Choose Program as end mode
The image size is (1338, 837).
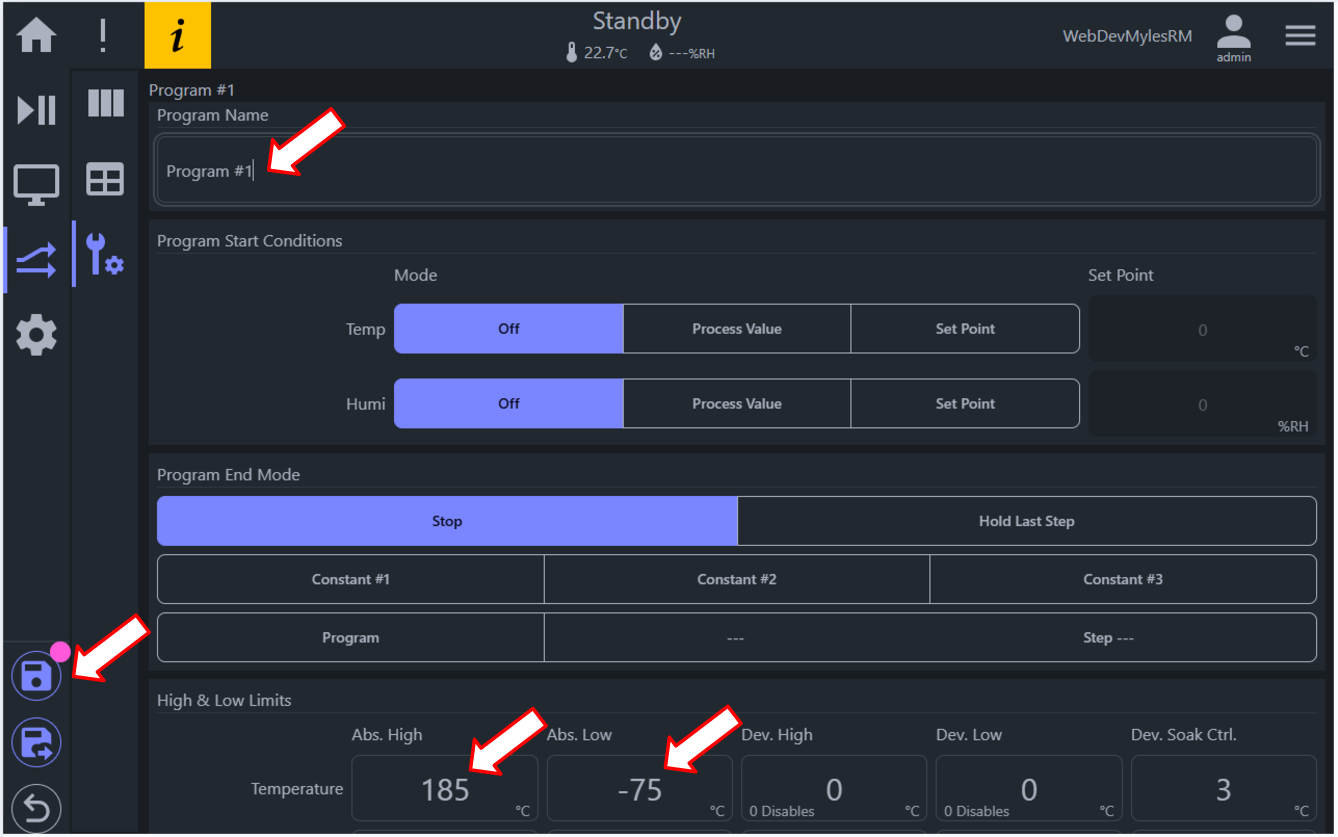click(x=351, y=638)
